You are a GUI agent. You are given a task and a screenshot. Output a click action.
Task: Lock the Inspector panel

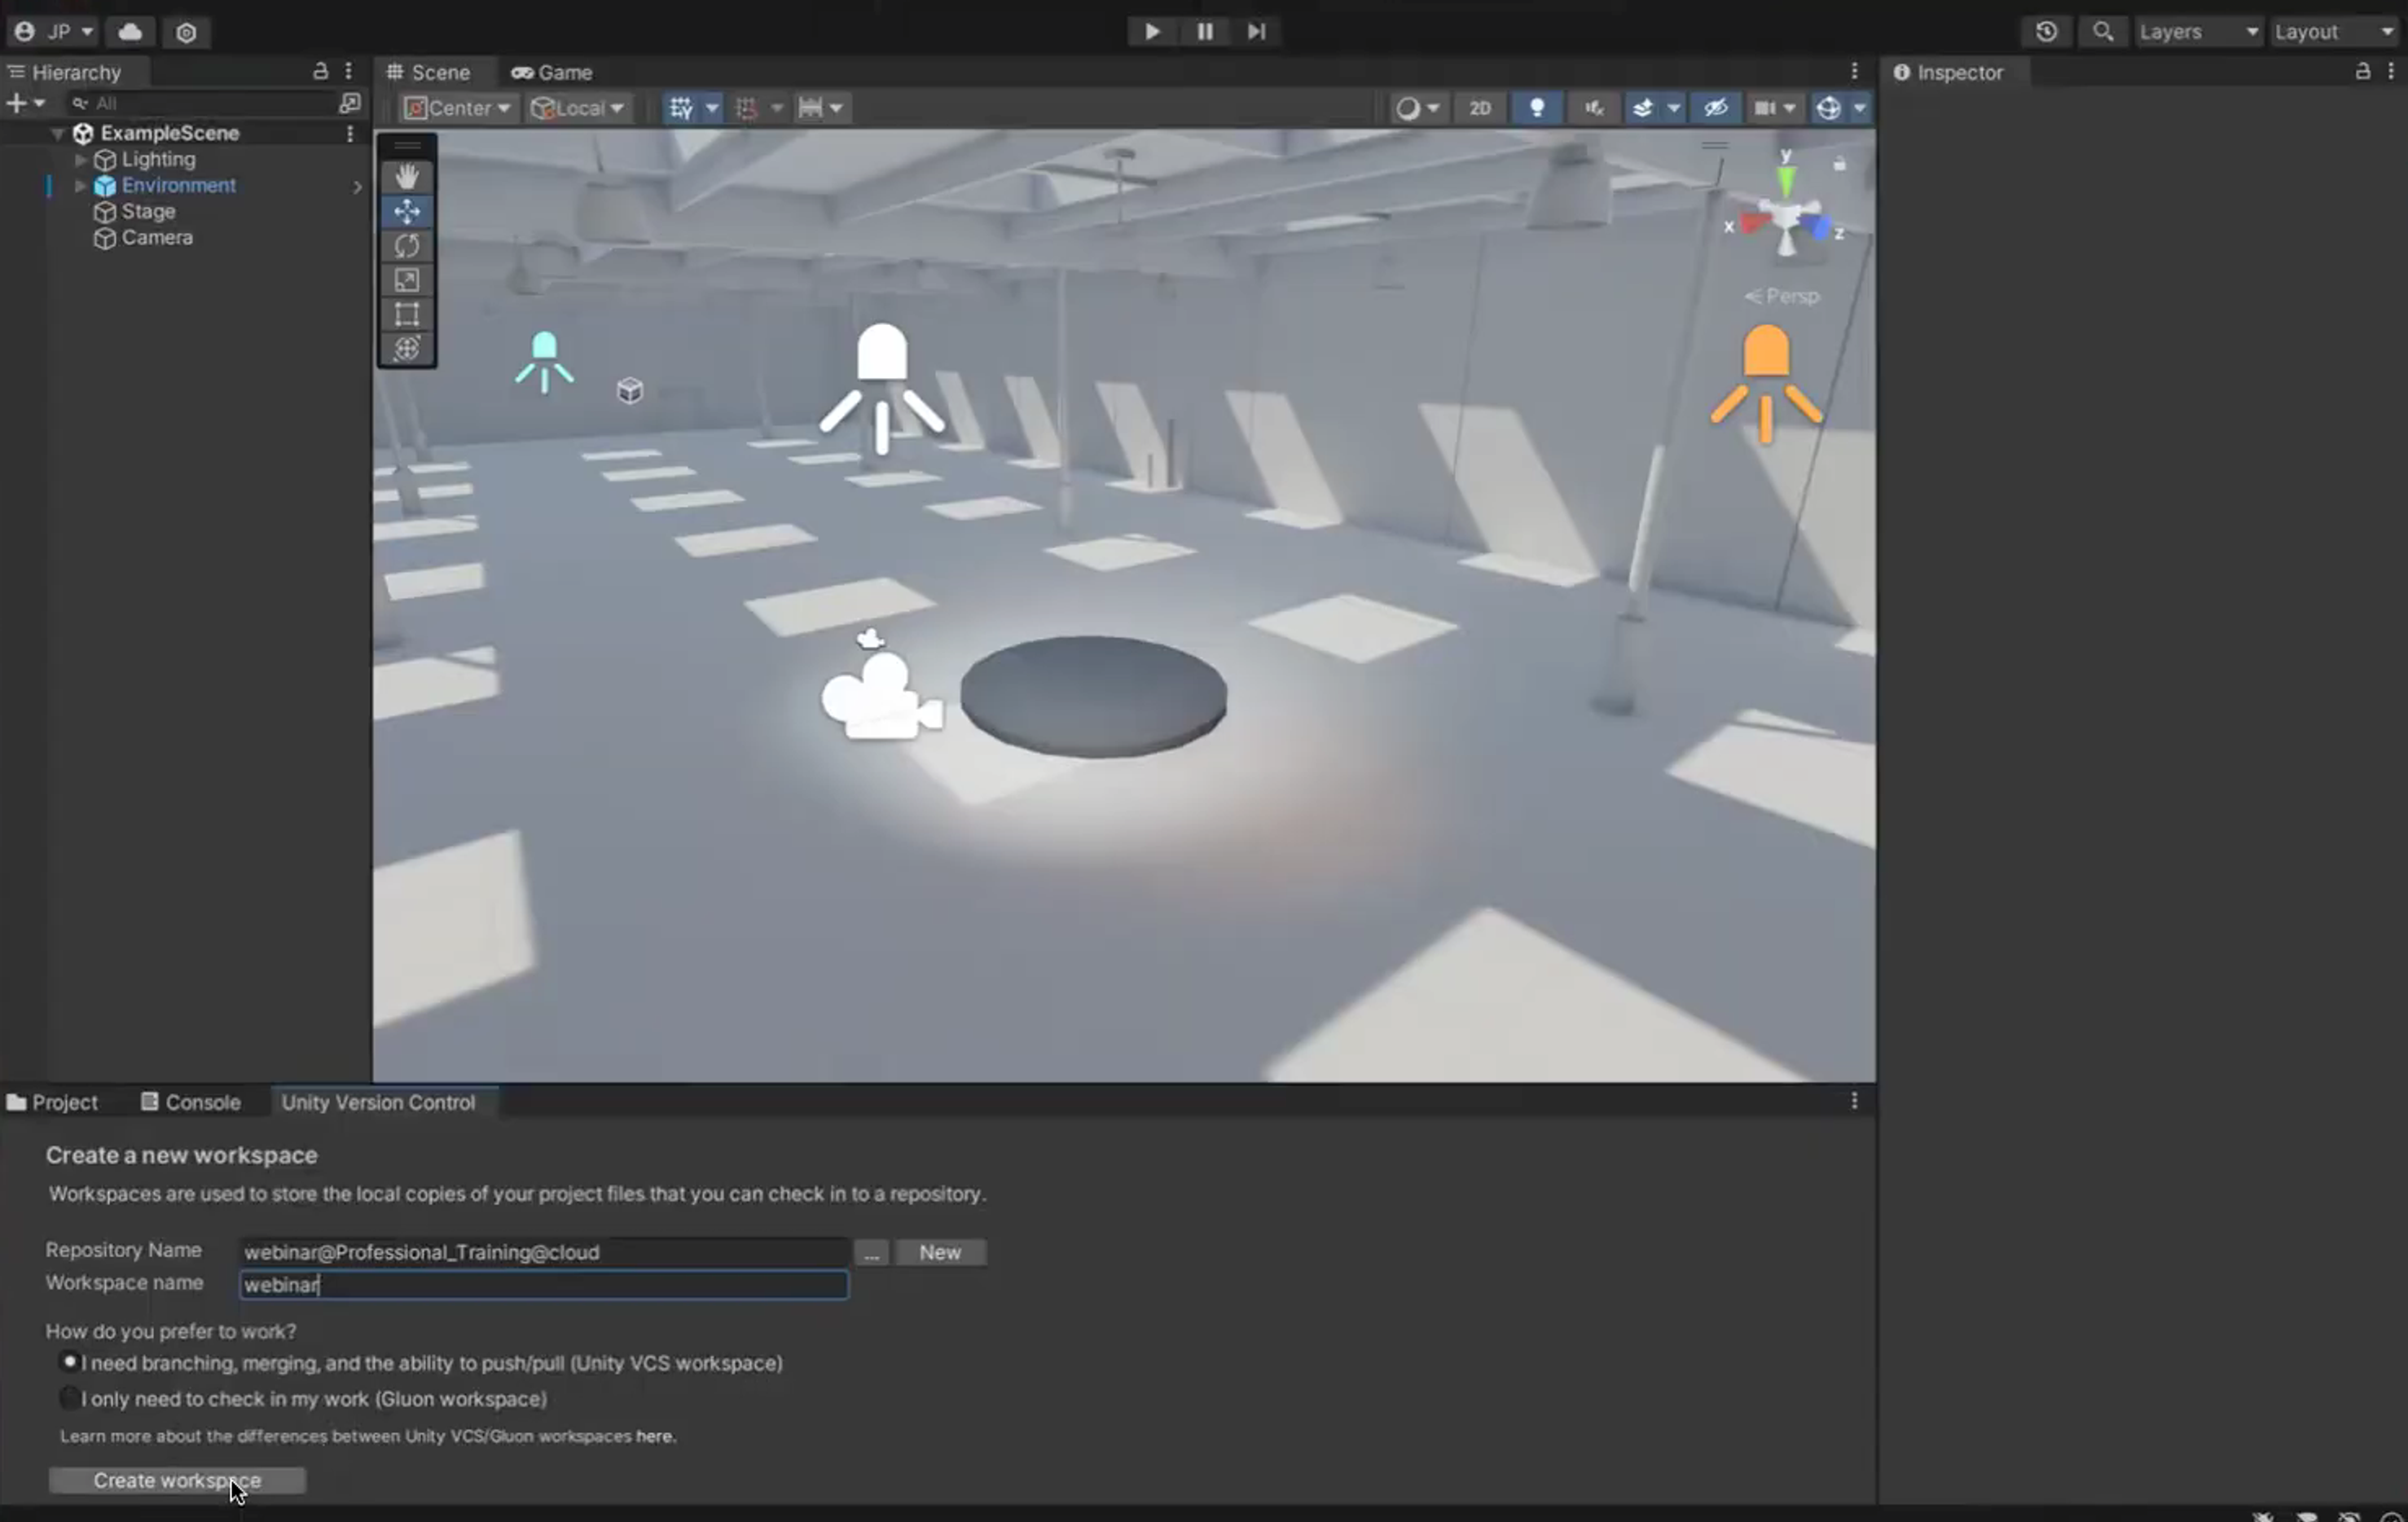click(x=2363, y=71)
